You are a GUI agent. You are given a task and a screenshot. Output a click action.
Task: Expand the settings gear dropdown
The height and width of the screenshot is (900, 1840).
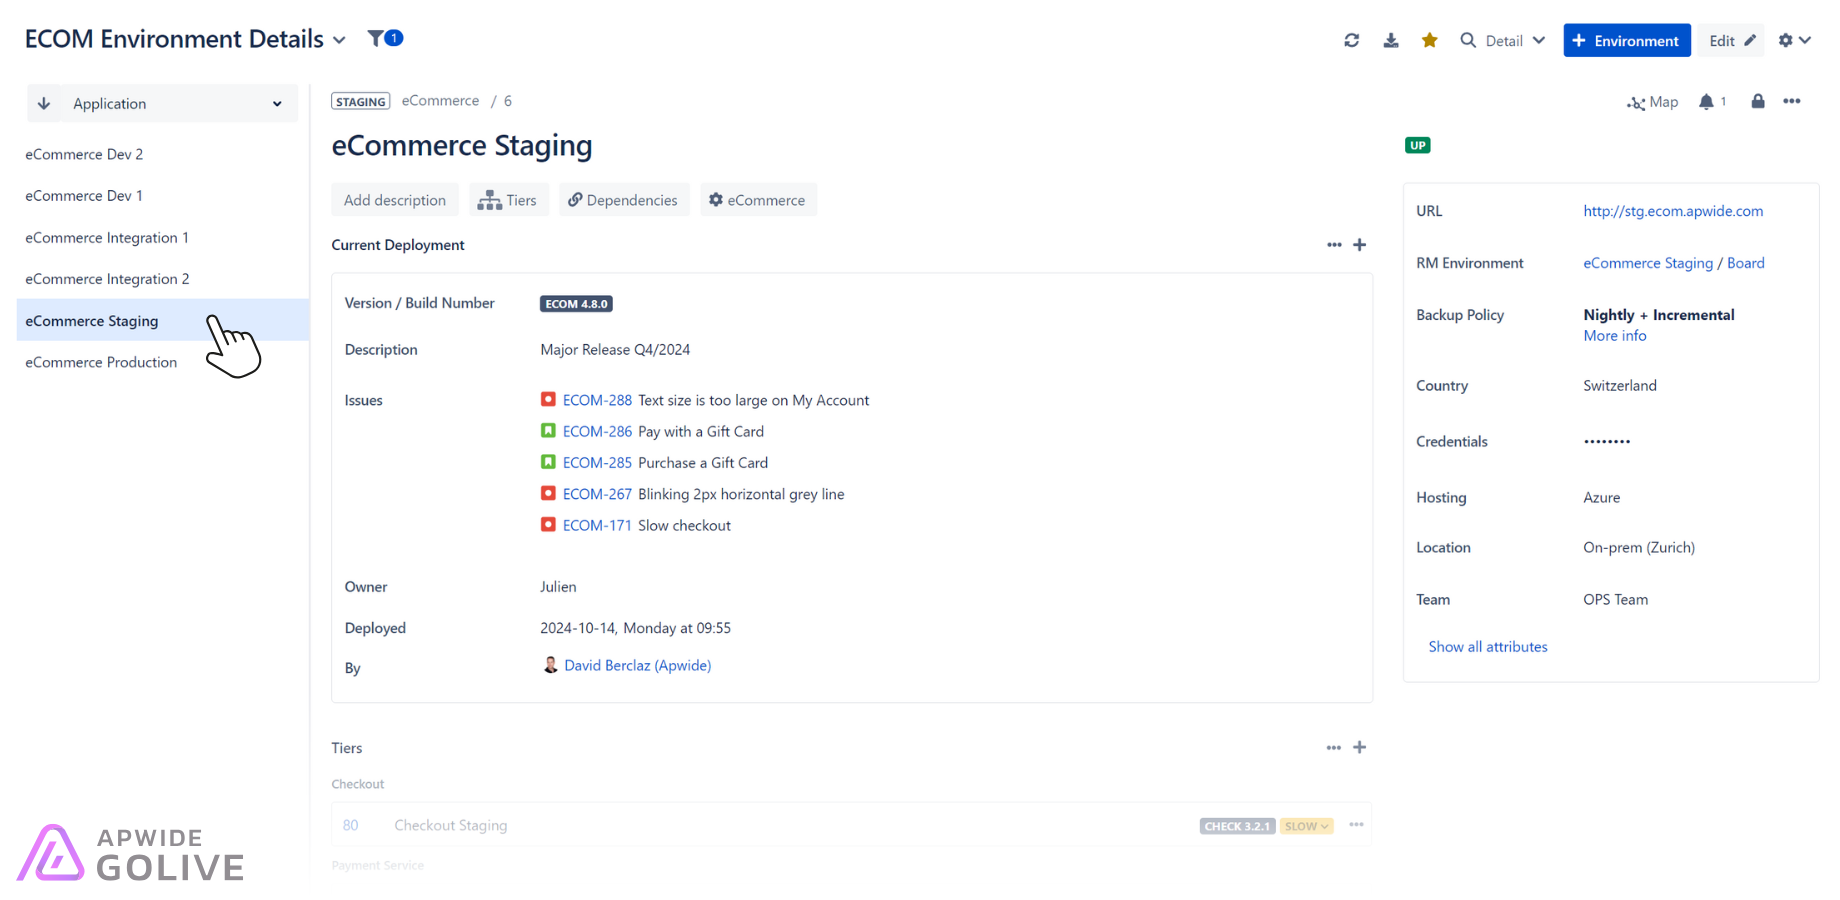click(1794, 41)
